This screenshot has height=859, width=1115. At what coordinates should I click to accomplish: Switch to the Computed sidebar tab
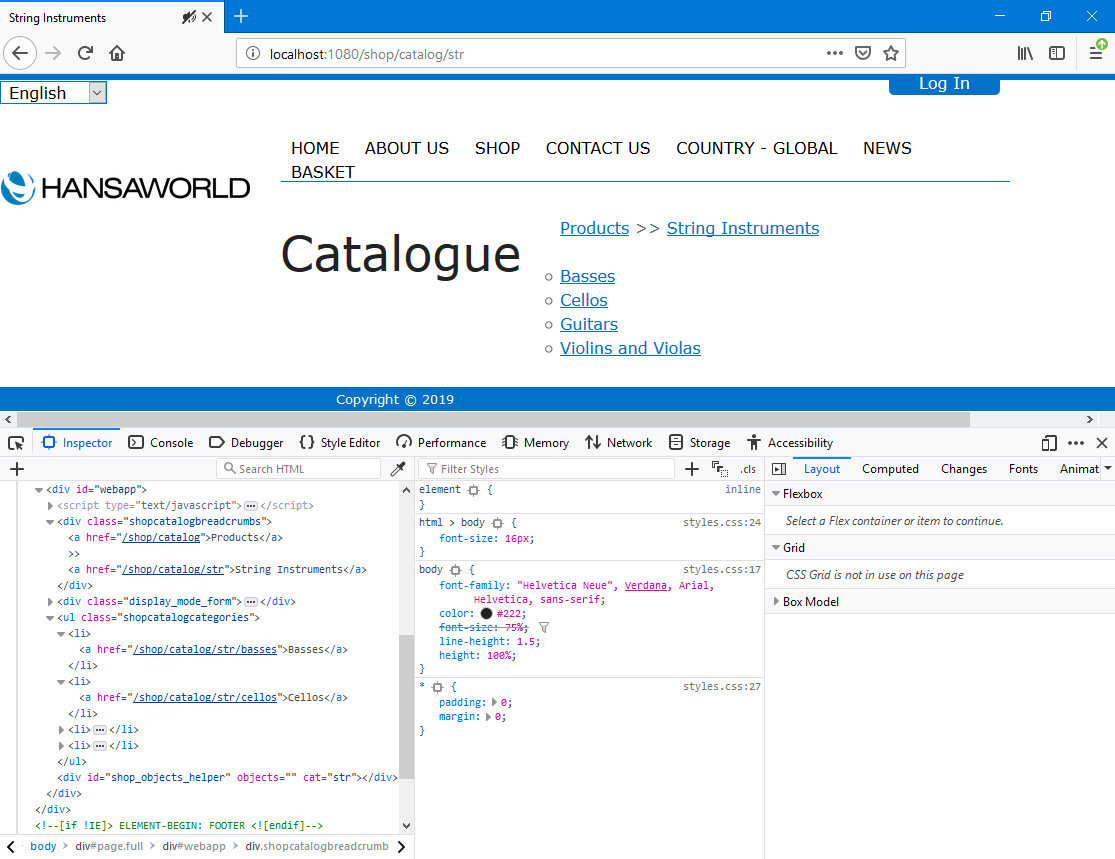coord(890,469)
